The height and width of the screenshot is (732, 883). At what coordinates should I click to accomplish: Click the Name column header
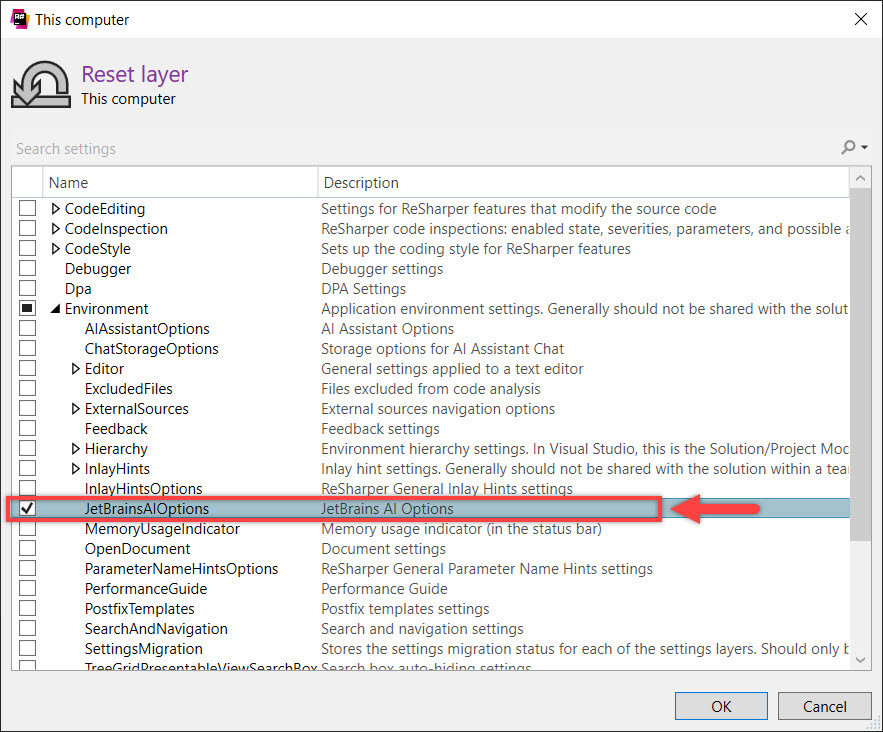(x=180, y=182)
